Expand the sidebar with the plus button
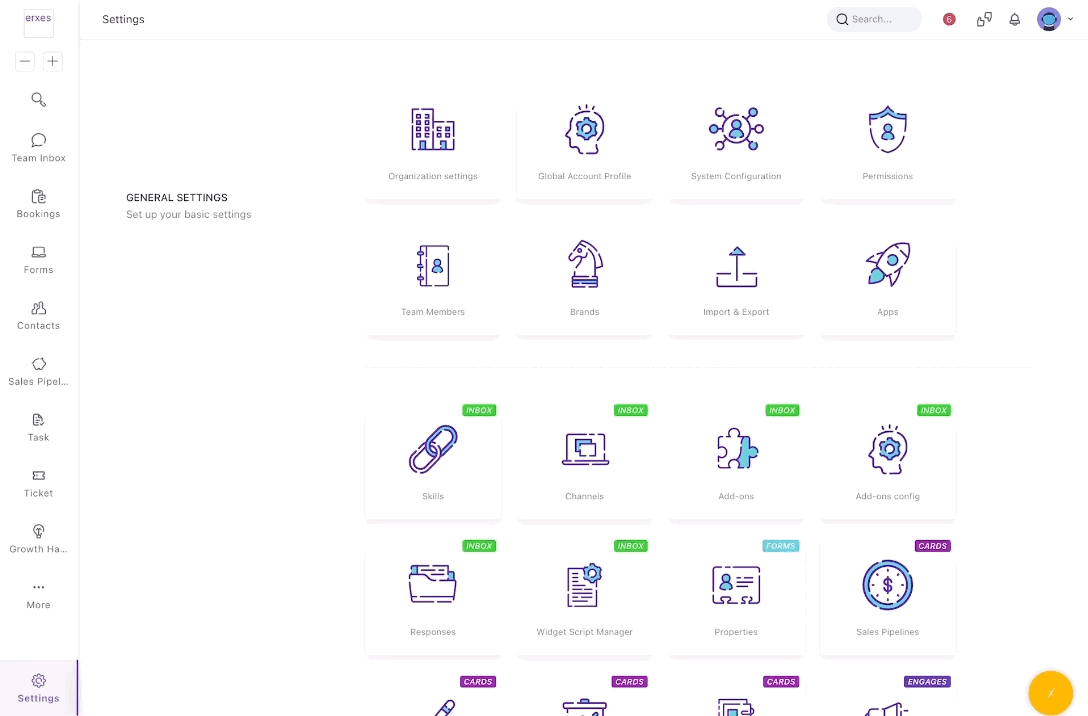Screen dimensions: 1088x716 [x=53, y=61]
